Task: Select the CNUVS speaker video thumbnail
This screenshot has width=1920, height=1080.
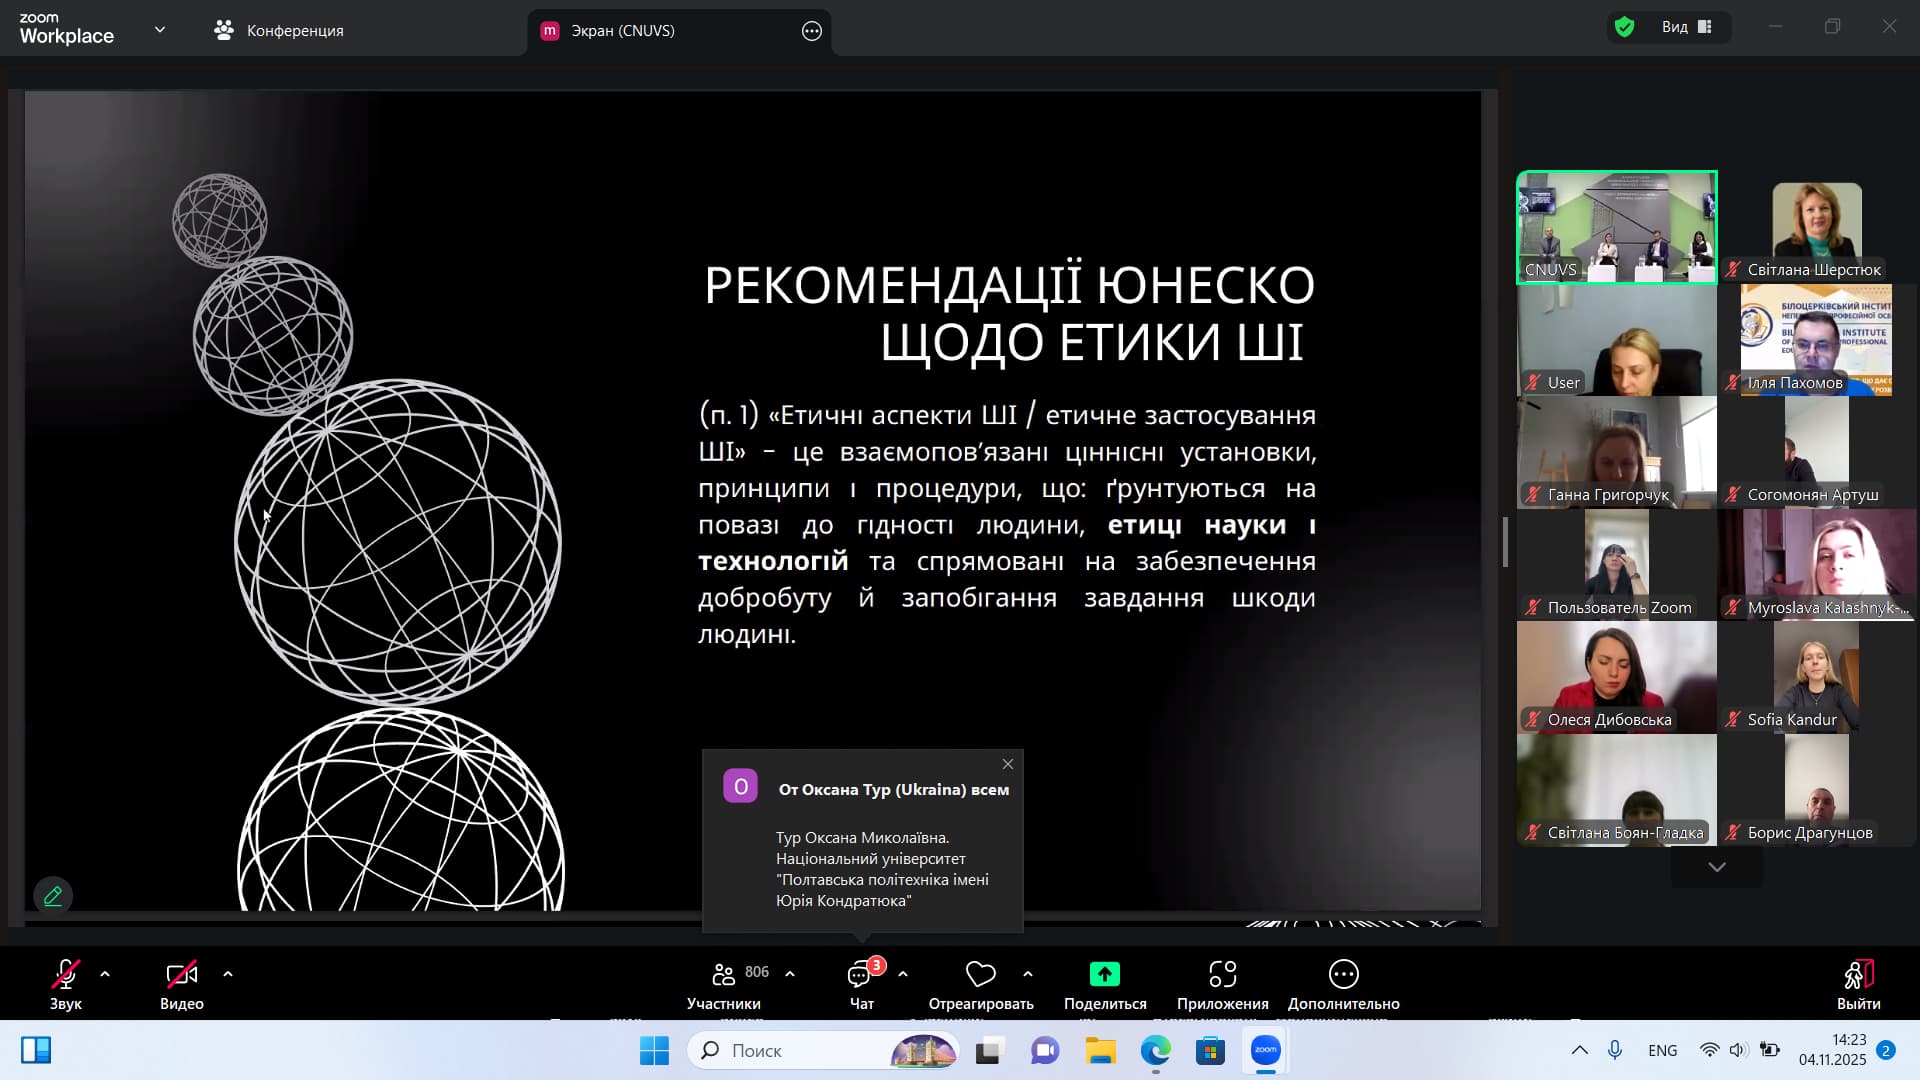Action: point(1616,227)
